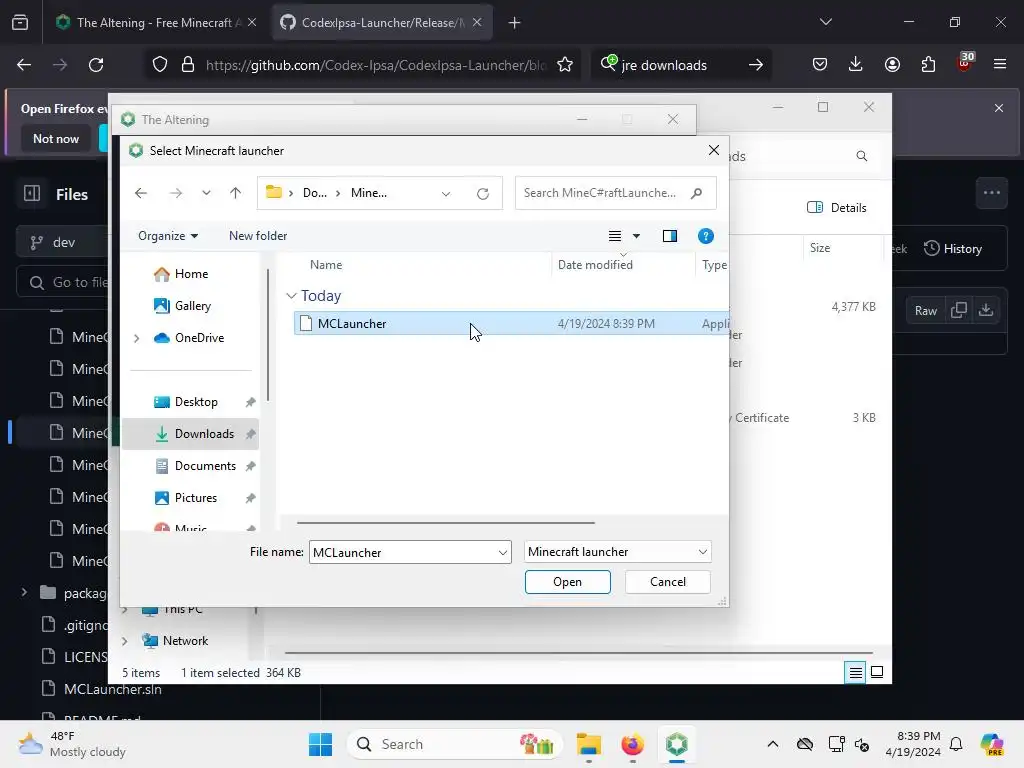1024x768 pixels.
Task: Click the horizontal scrollbar in file list
Action: 445,522
